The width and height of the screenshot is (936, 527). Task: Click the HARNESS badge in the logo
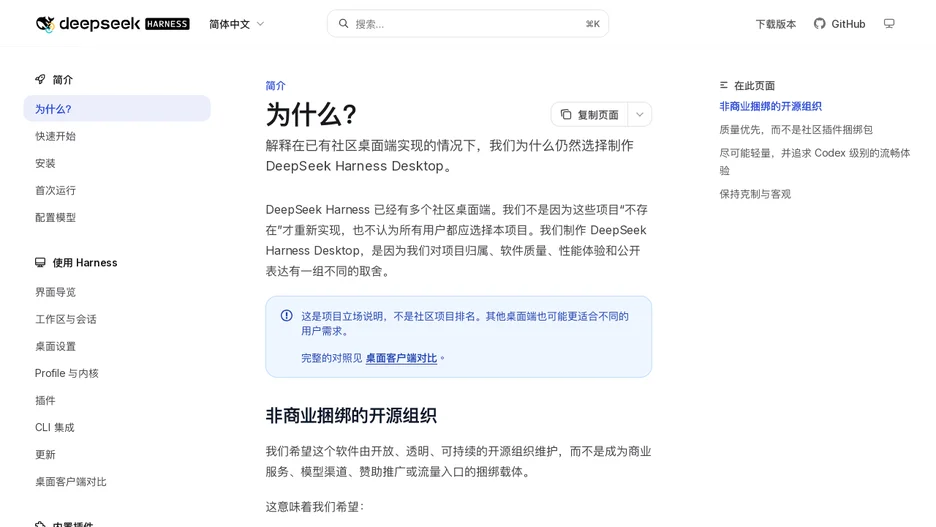[167, 24]
